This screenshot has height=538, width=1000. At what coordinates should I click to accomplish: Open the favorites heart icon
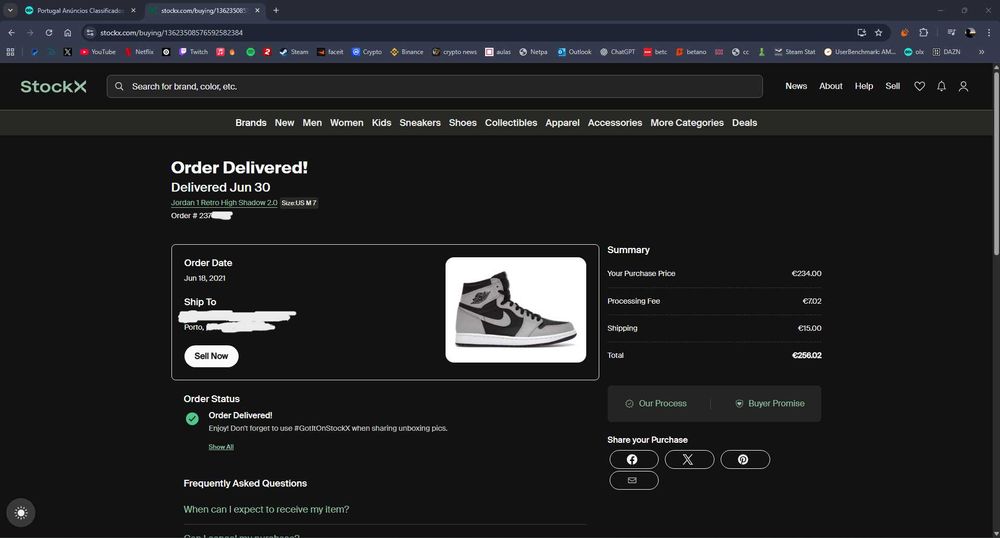click(919, 86)
